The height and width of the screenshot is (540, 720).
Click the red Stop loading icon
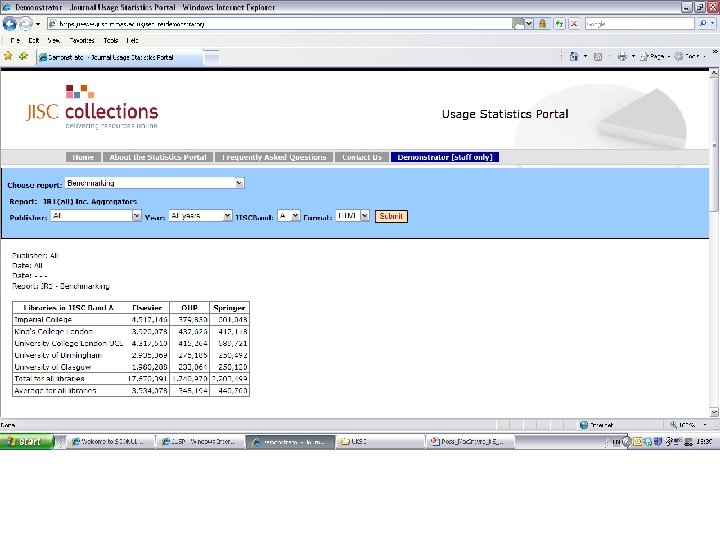574,24
